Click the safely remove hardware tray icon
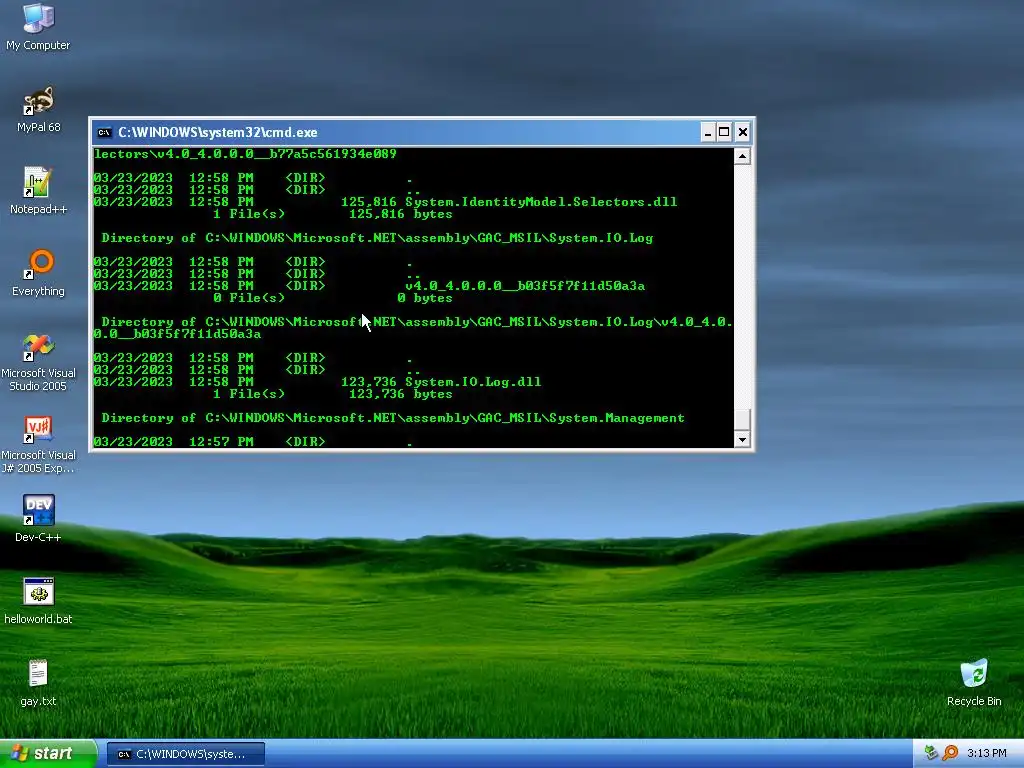Image resolution: width=1024 pixels, height=768 pixels. pos(931,753)
